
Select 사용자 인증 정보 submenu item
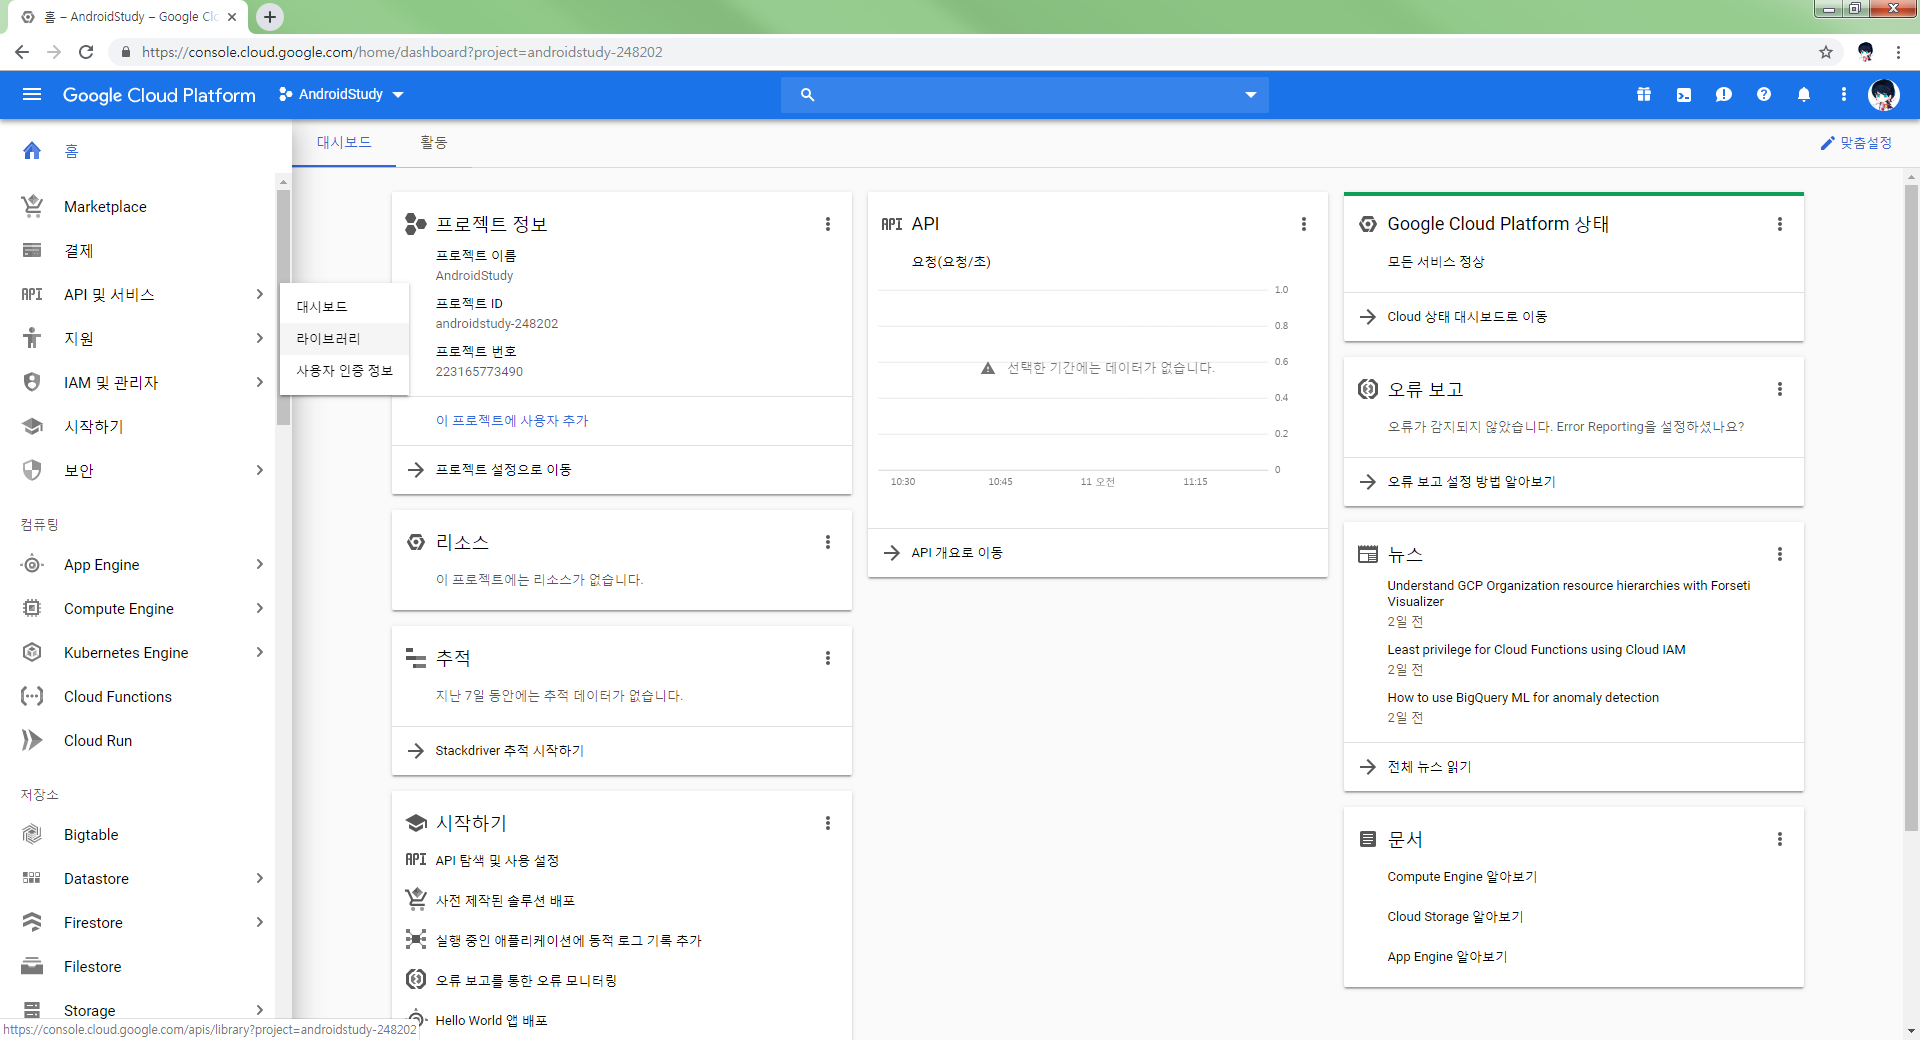click(345, 371)
